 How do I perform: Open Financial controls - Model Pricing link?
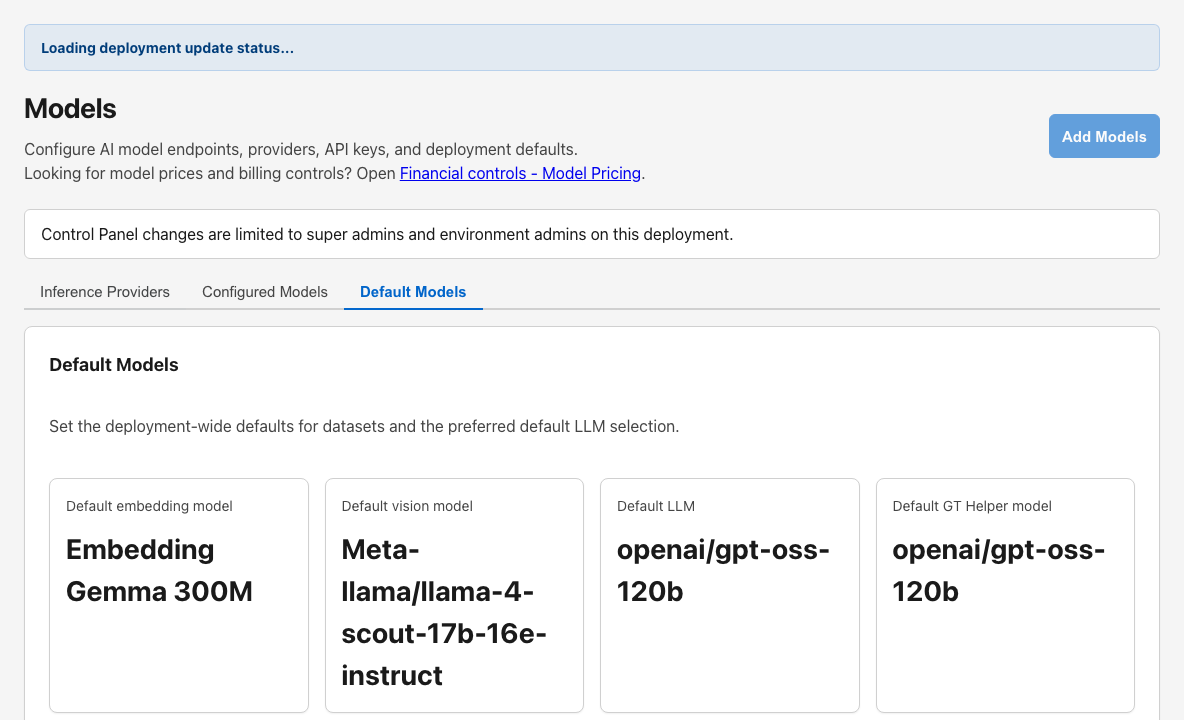[x=520, y=174]
